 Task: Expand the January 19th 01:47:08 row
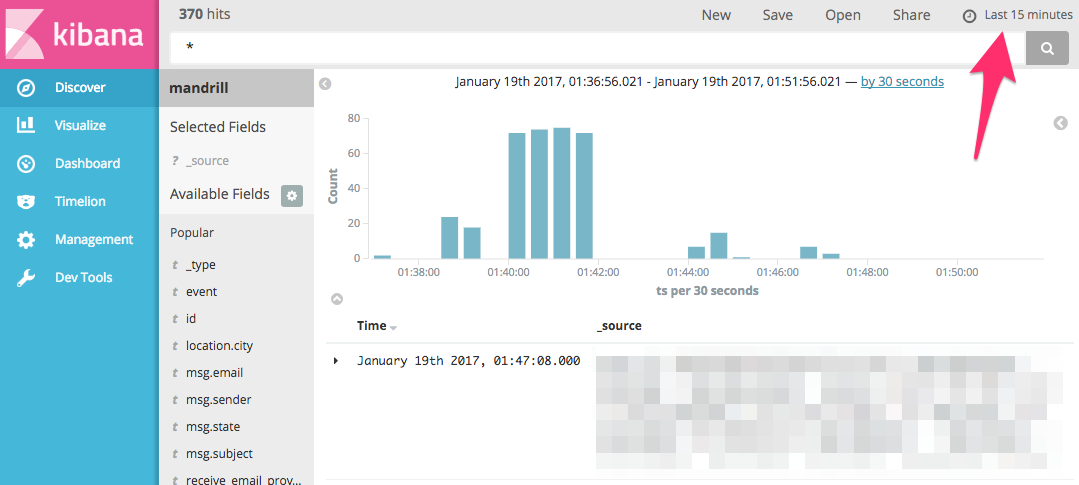(336, 360)
